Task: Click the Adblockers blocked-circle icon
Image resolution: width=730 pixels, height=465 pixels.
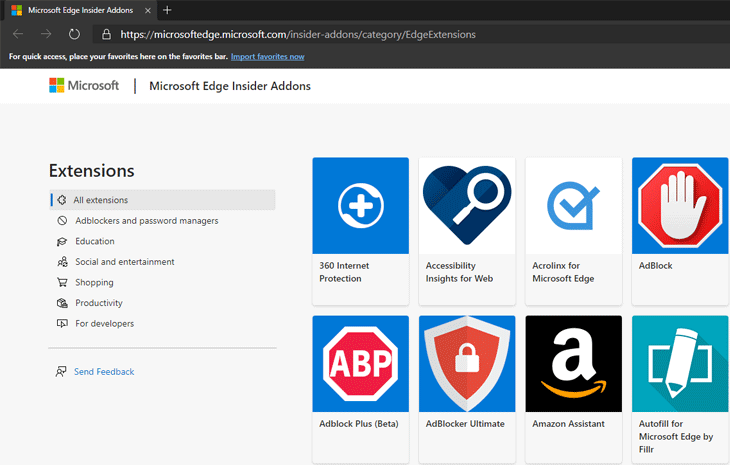Action: (x=62, y=221)
